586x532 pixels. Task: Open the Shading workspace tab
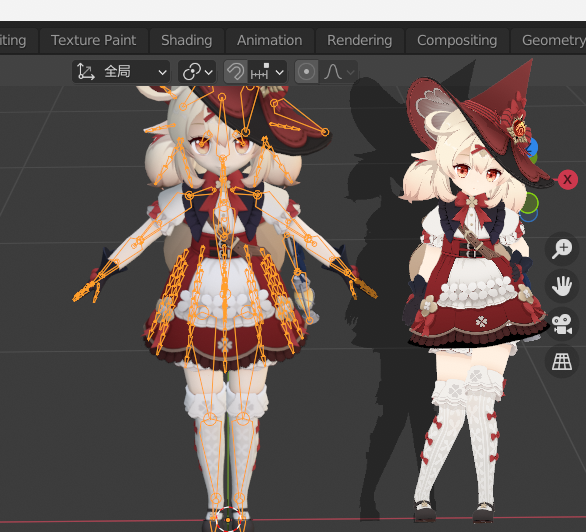click(x=186, y=40)
